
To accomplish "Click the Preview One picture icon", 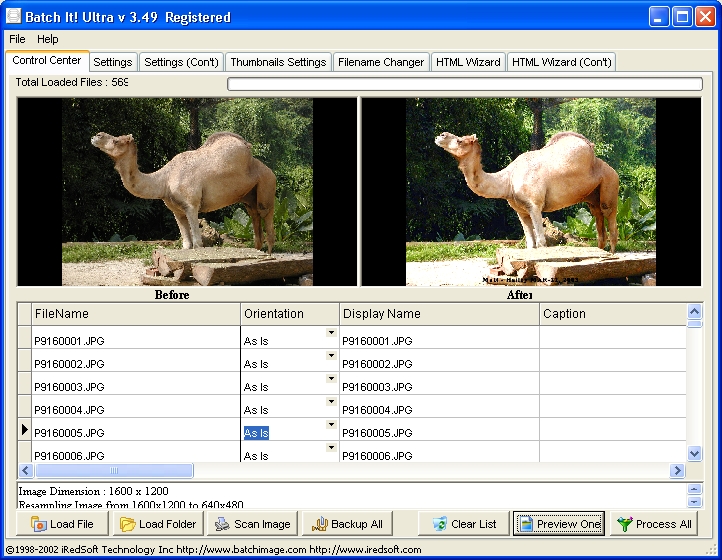I will coord(526,524).
